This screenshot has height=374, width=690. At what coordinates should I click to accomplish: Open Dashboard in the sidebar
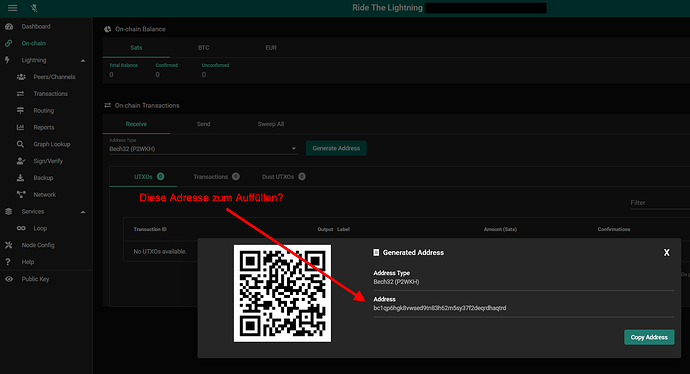point(36,26)
